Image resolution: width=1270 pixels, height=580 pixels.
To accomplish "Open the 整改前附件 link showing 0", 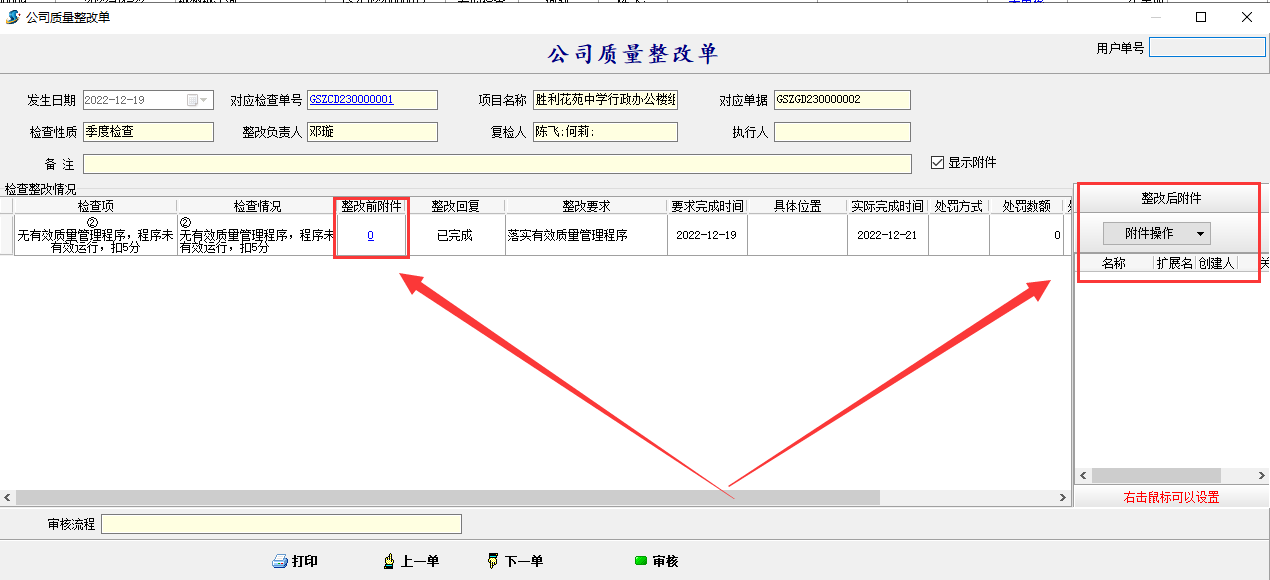I will pyautogui.click(x=370, y=236).
